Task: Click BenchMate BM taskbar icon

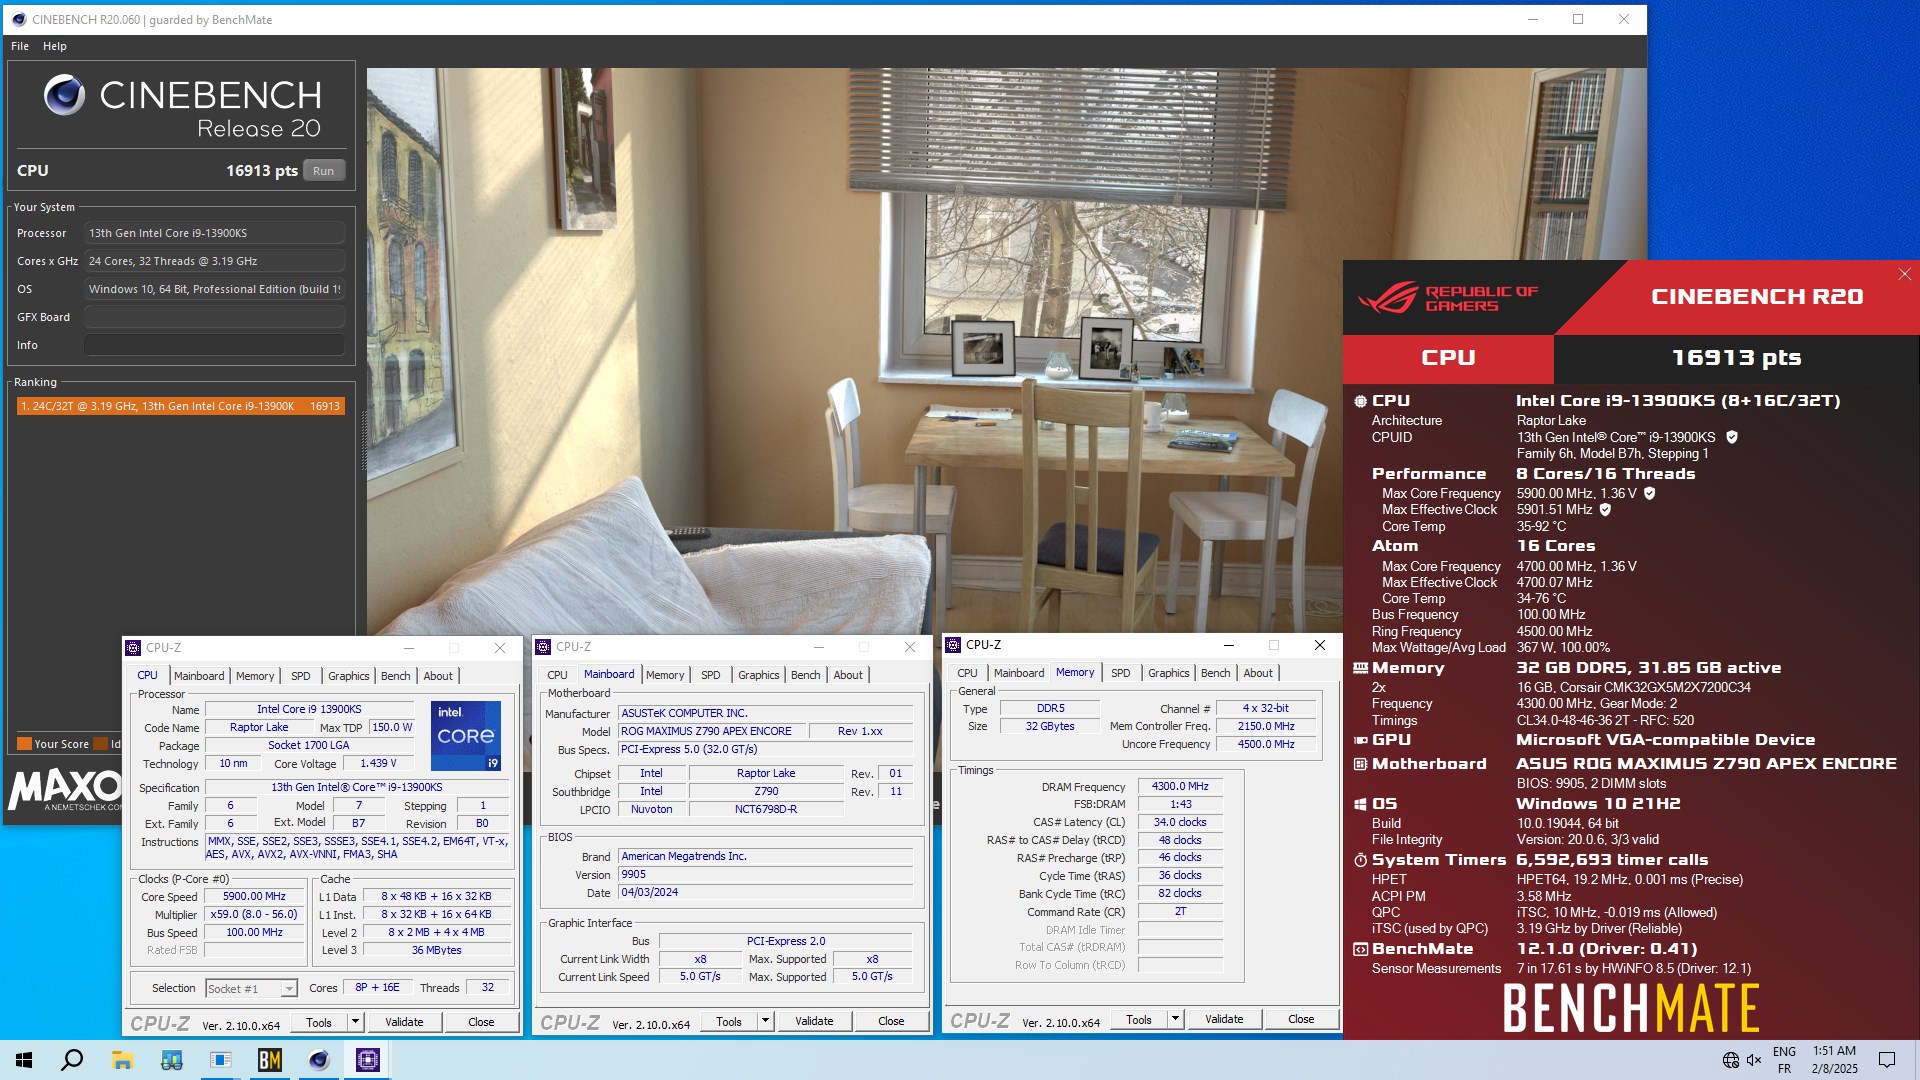Action: click(x=270, y=1060)
